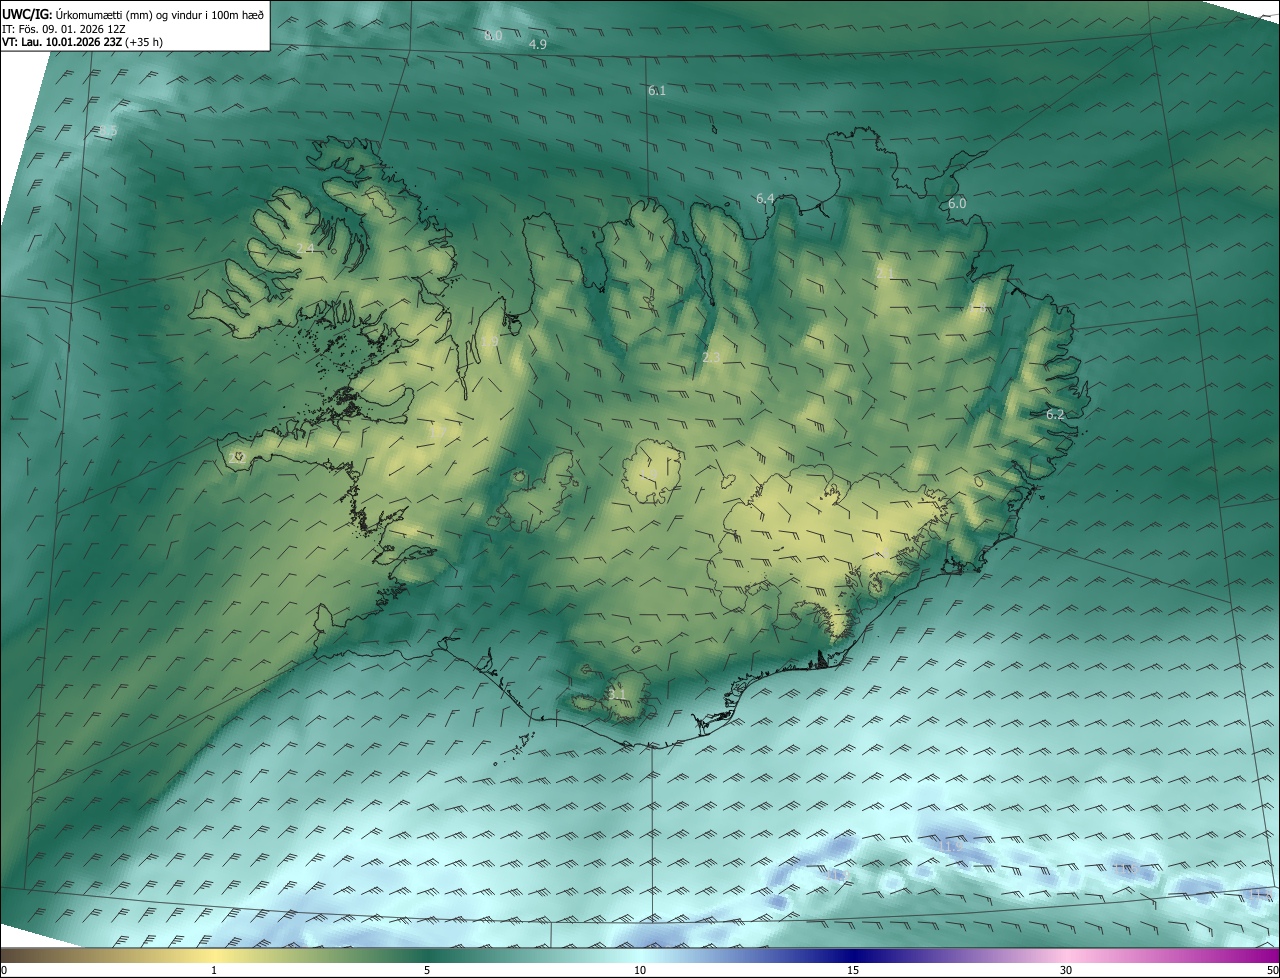The width and height of the screenshot is (1280, 978).
Task: Click the 2.1 value label in northeast
Action: coord(885,272)
